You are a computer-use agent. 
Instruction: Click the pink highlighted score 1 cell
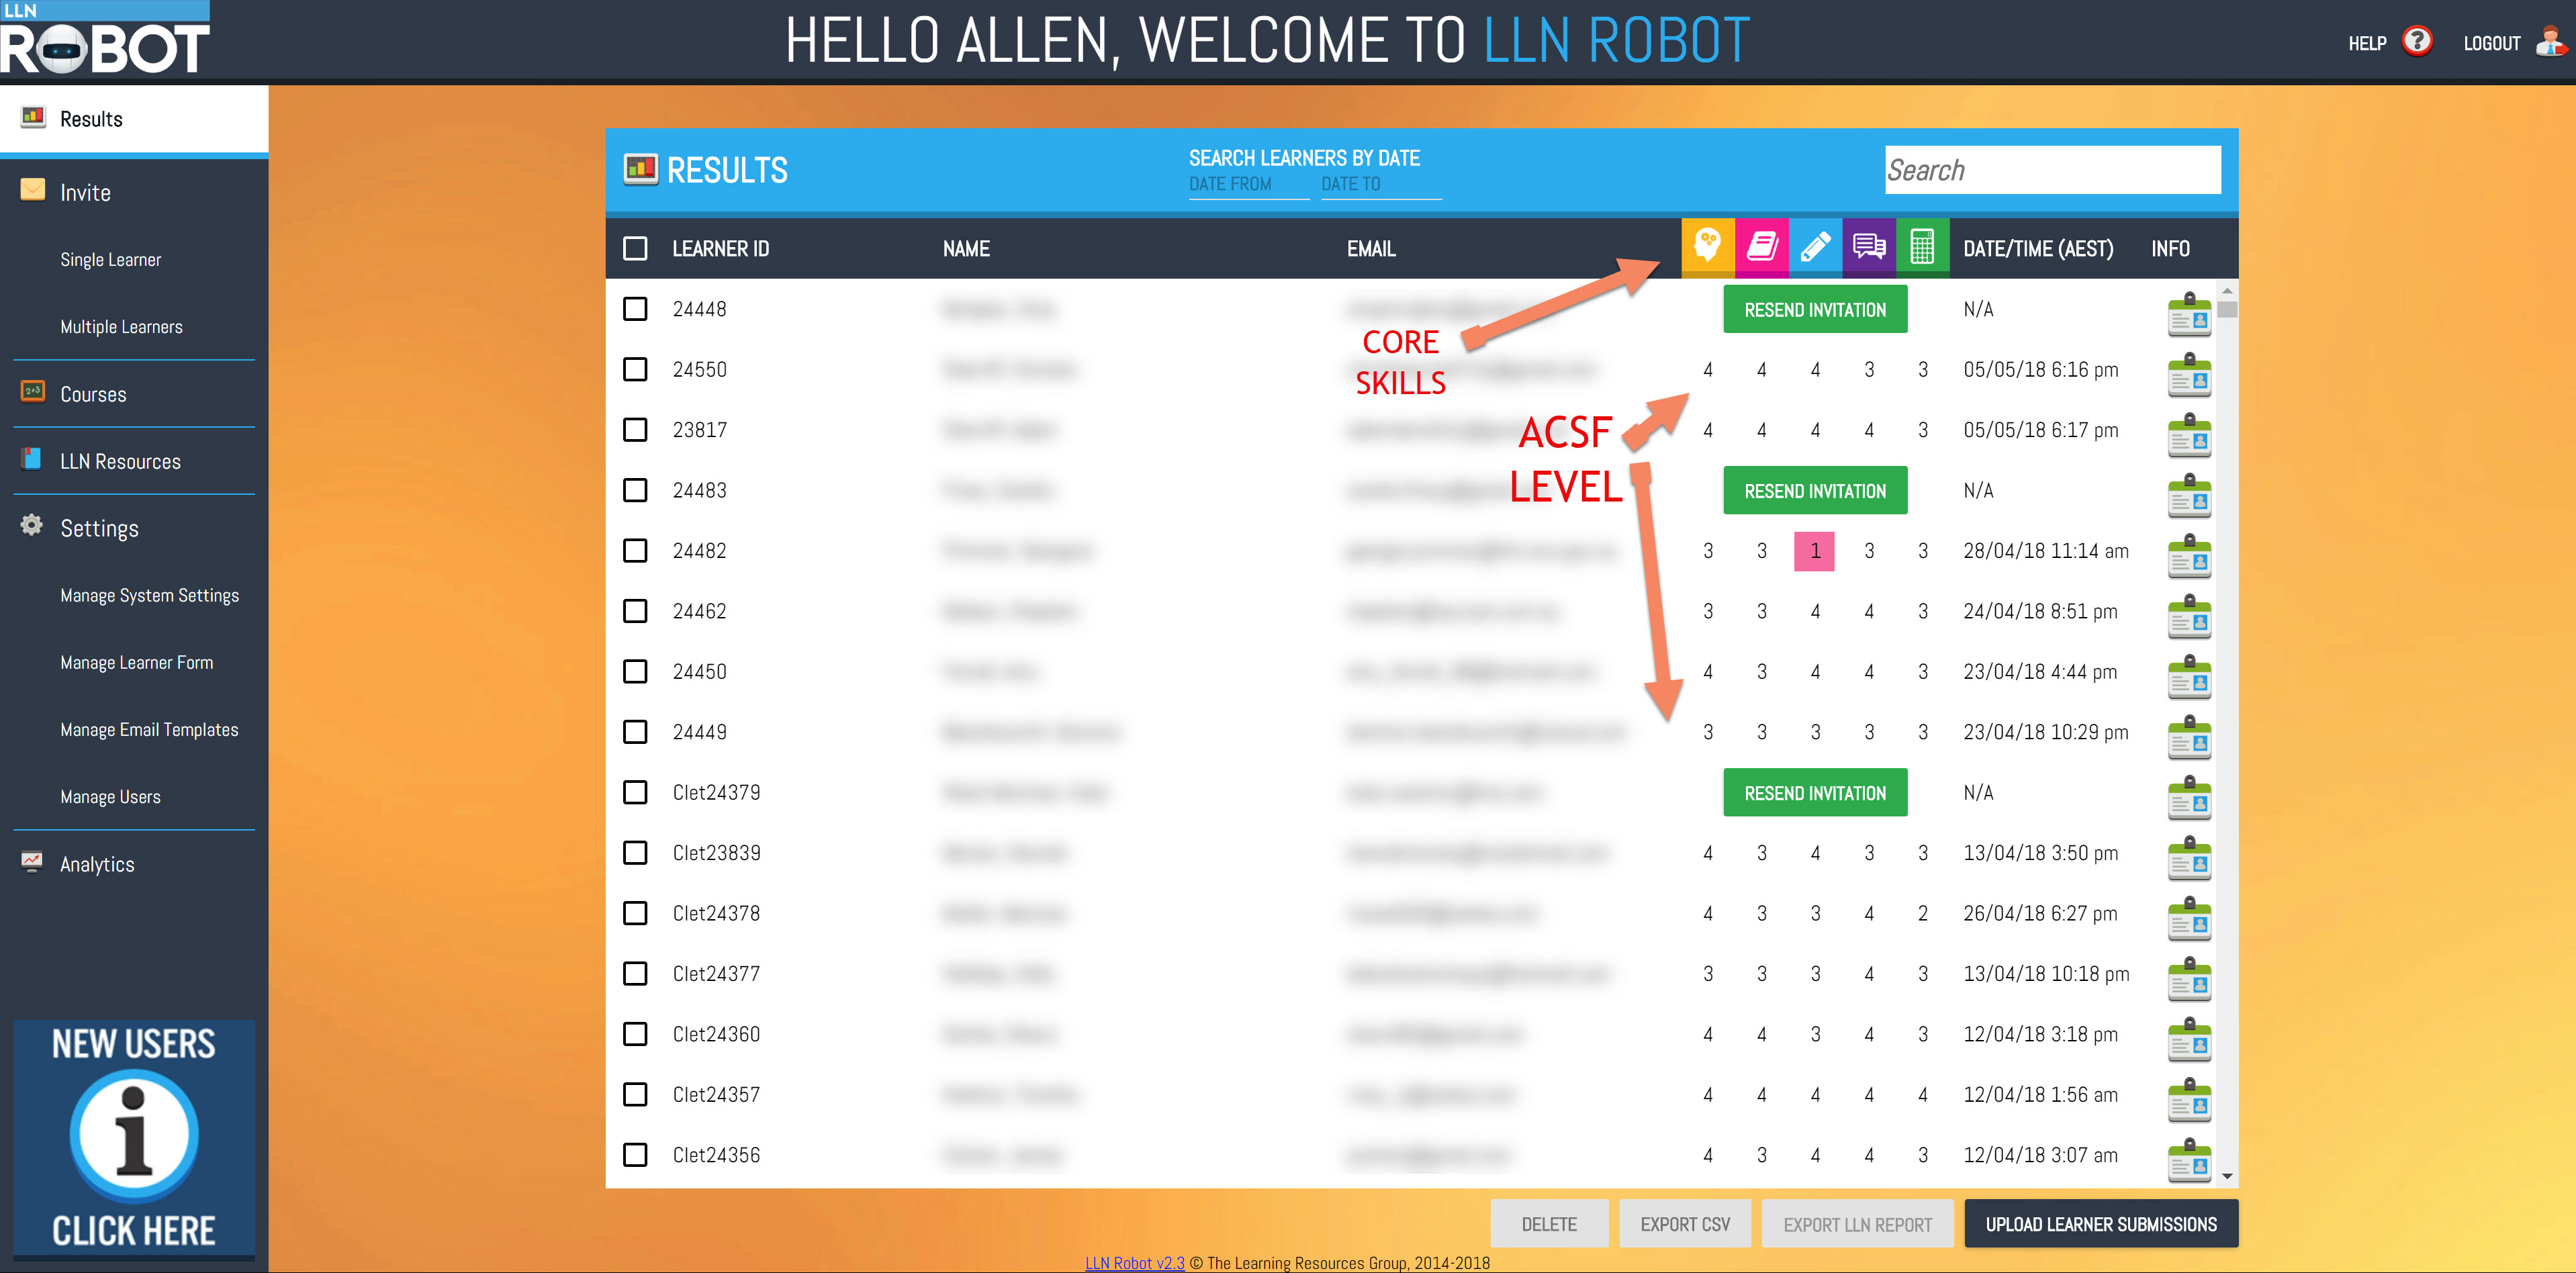[1814, 551]
